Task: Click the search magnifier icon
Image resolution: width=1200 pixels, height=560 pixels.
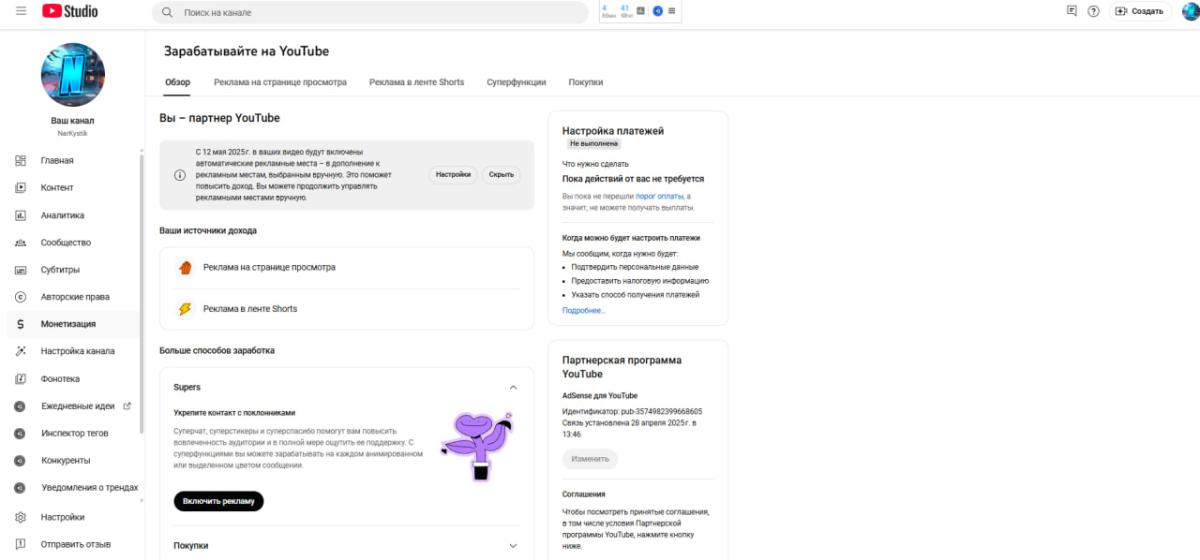Action: 168,12
